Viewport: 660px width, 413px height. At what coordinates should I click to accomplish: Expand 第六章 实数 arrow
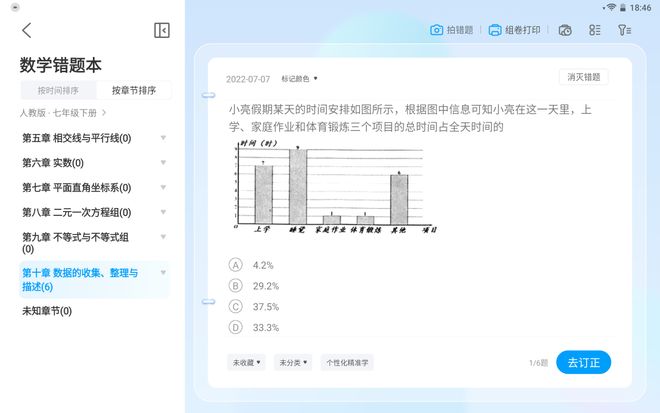pos(163,163)
